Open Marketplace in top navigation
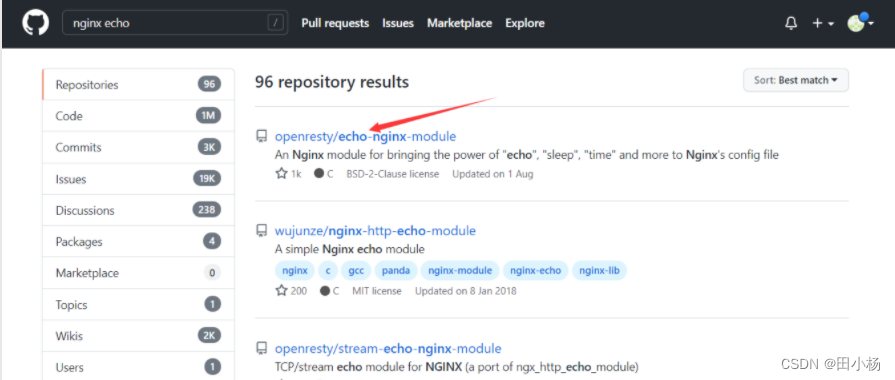Viewport: 895px width, 380px height. (x=459, y=23)
